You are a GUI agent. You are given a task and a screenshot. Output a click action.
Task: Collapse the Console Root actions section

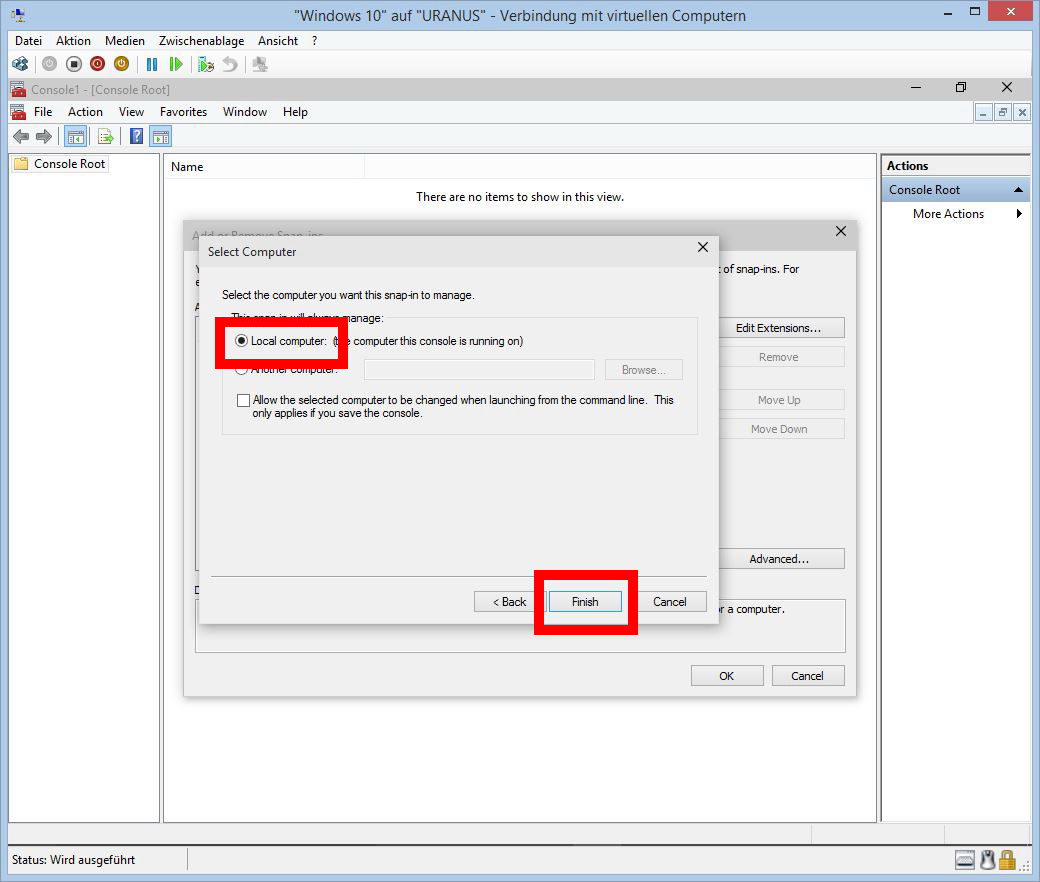[1018, 190]
